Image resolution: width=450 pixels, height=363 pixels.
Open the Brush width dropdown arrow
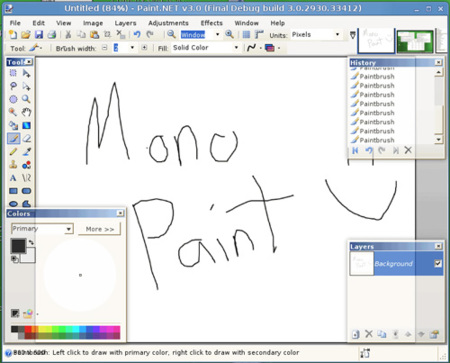(132, 48)
